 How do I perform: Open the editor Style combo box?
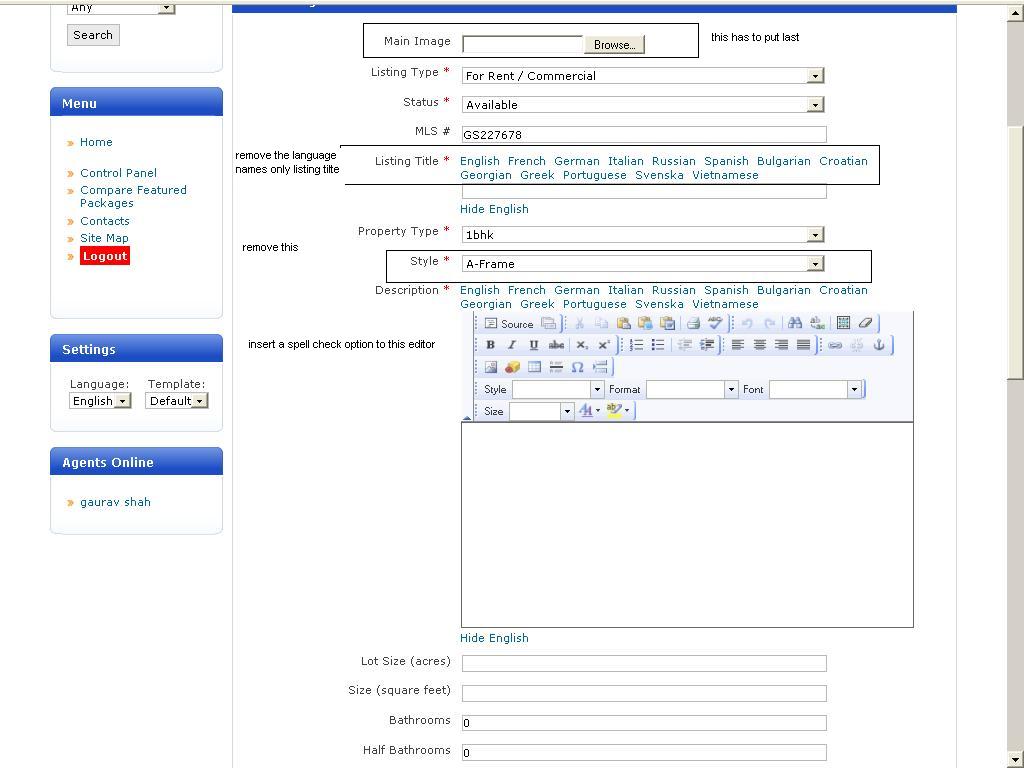(x=558, y=389)
